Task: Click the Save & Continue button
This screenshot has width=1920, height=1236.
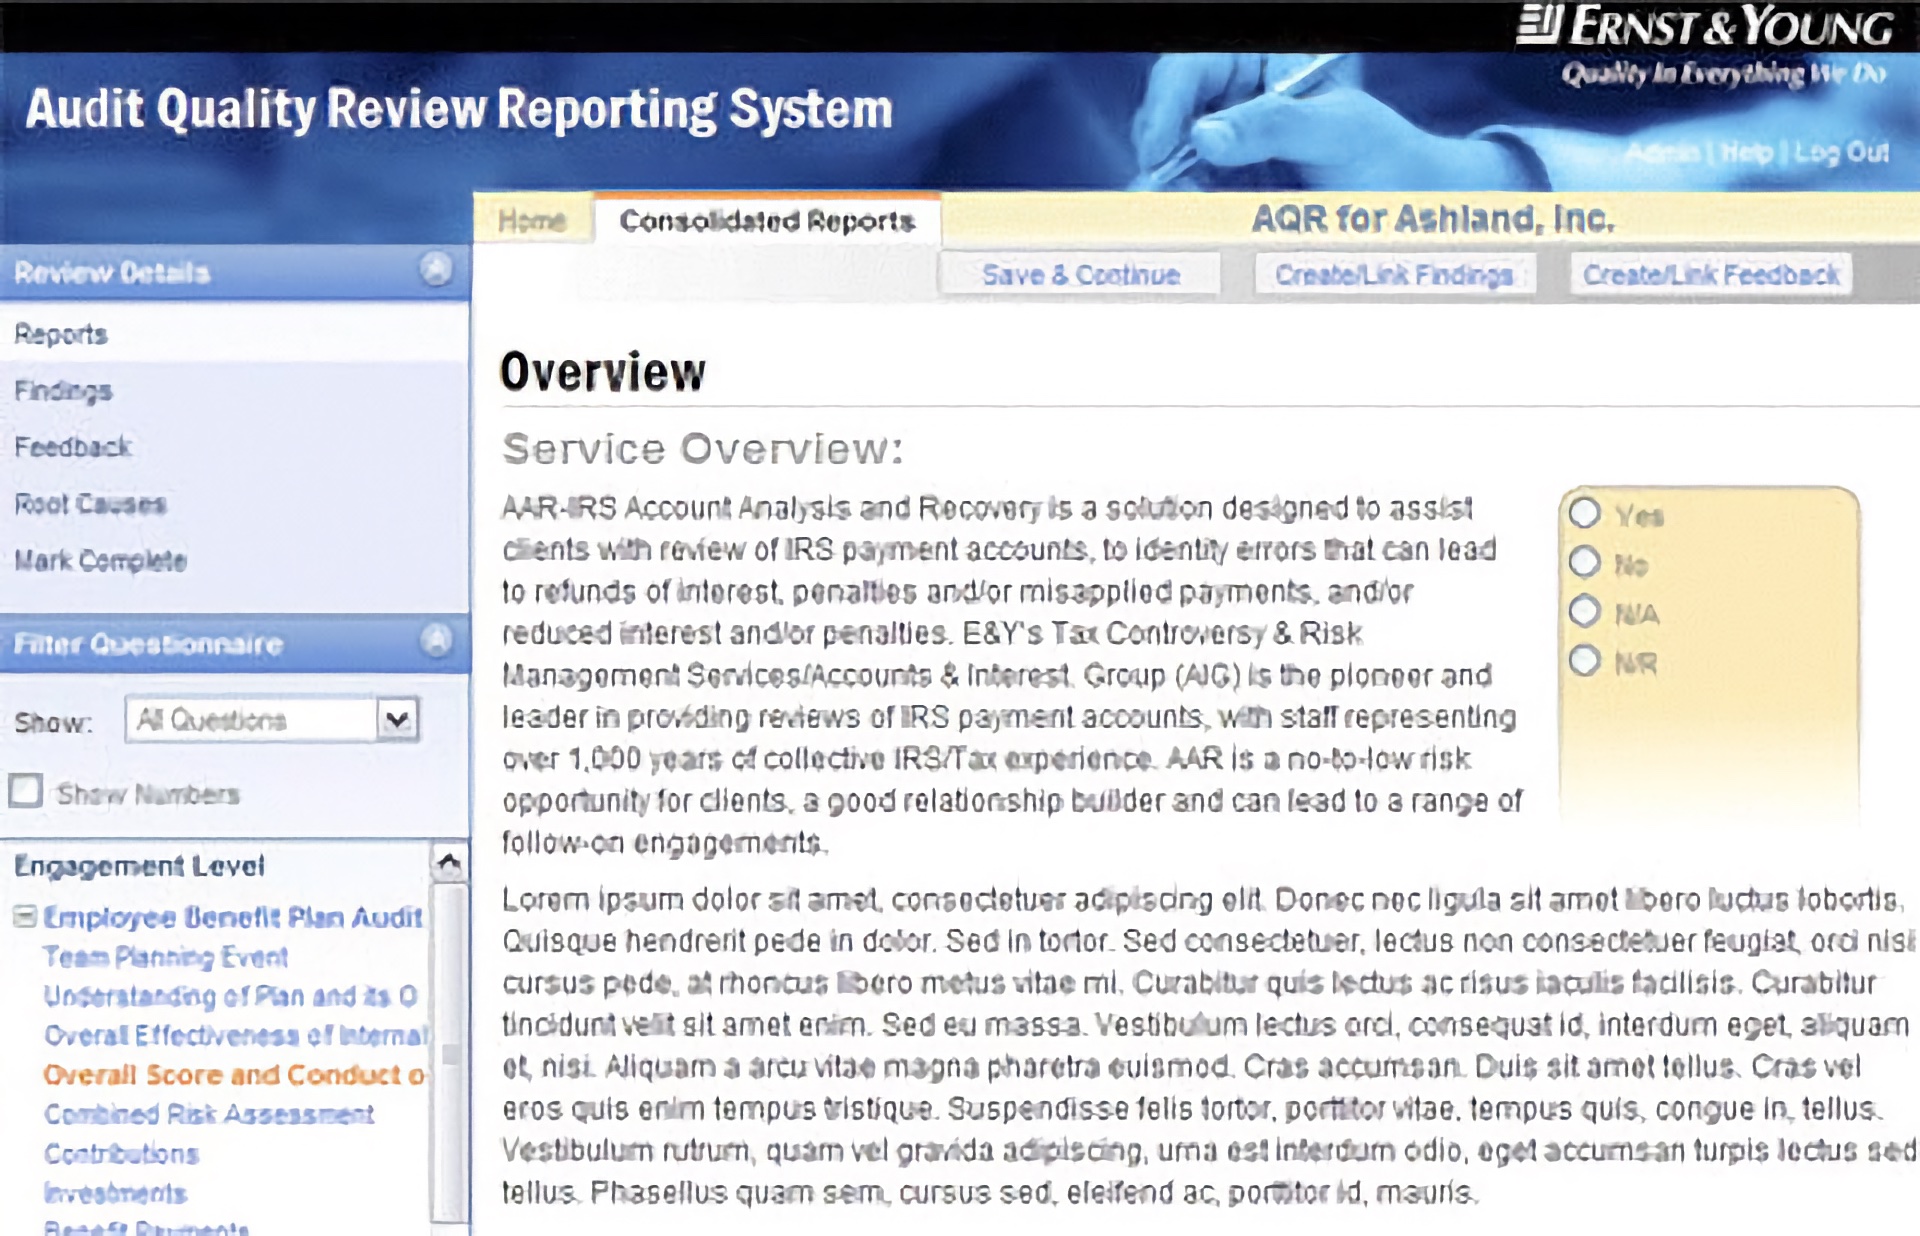Action: [x=1080, y=274]
